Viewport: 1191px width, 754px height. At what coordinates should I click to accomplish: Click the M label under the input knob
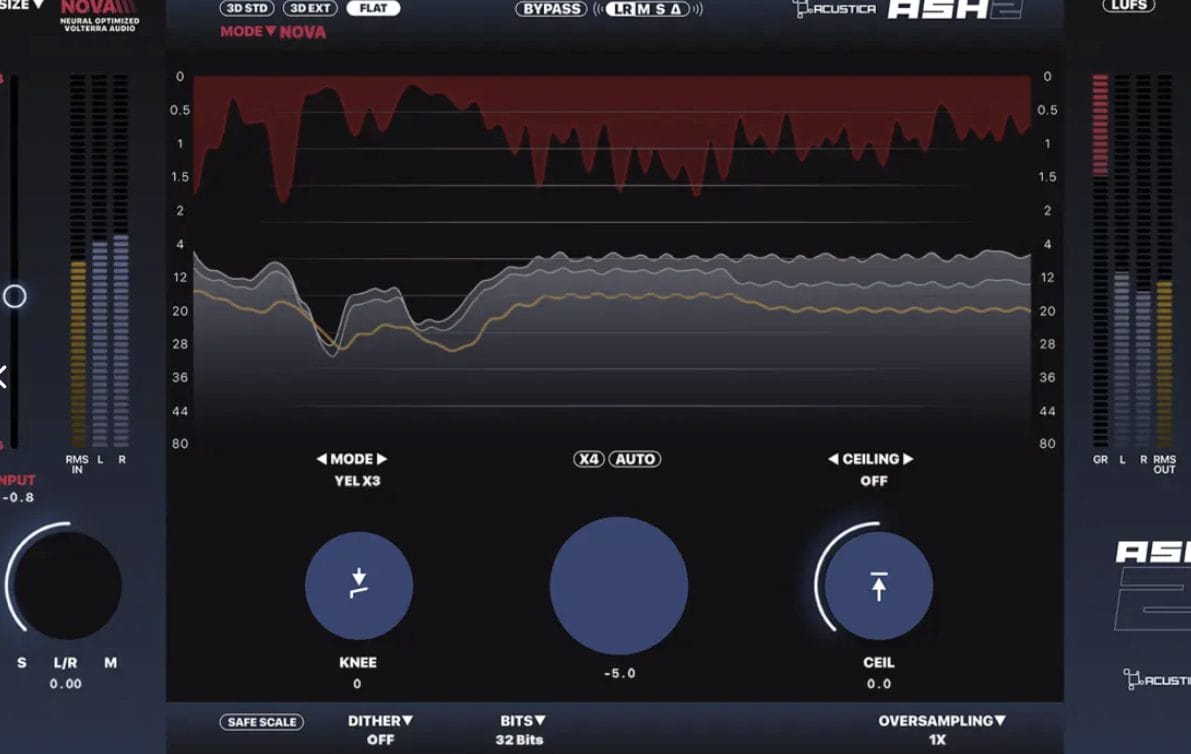click(x=110, y=663)
